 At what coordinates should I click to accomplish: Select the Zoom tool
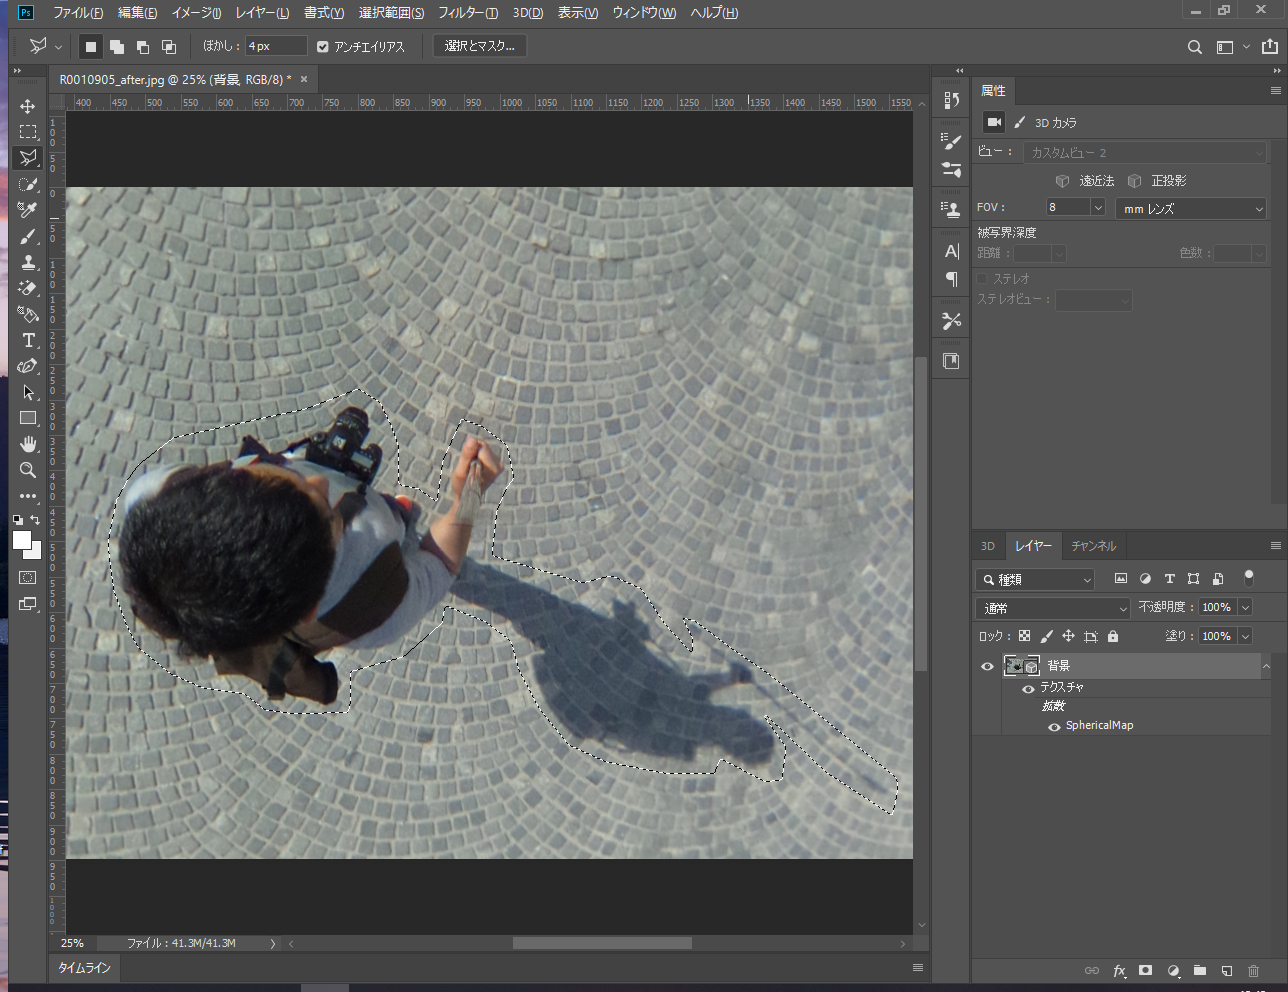click(28, 470)
